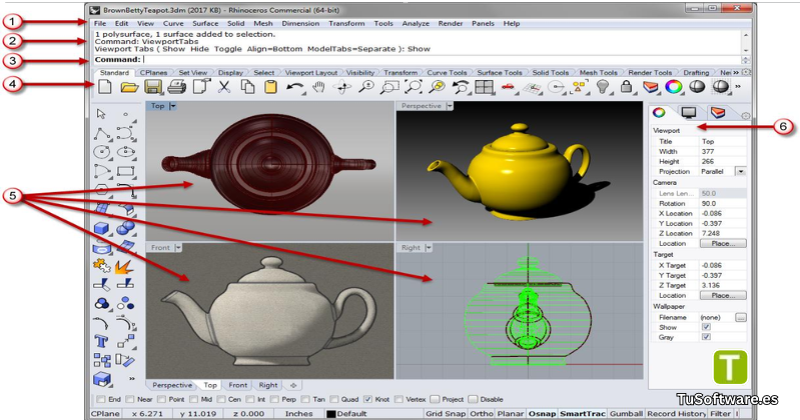800x420 pixels.
Task: Open the Right viewport title dropdown arrow
Action: [429, 248]
